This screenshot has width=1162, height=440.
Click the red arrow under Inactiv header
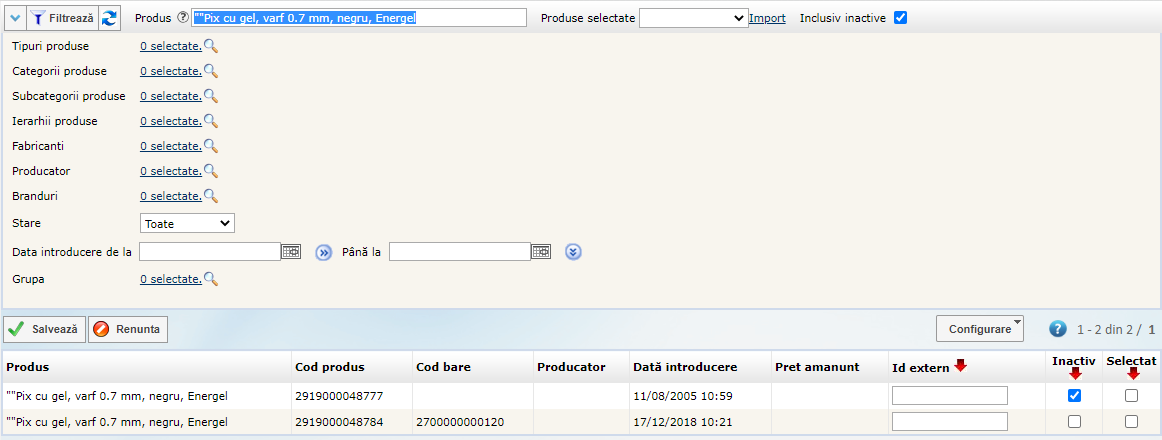coord(1075,374)
